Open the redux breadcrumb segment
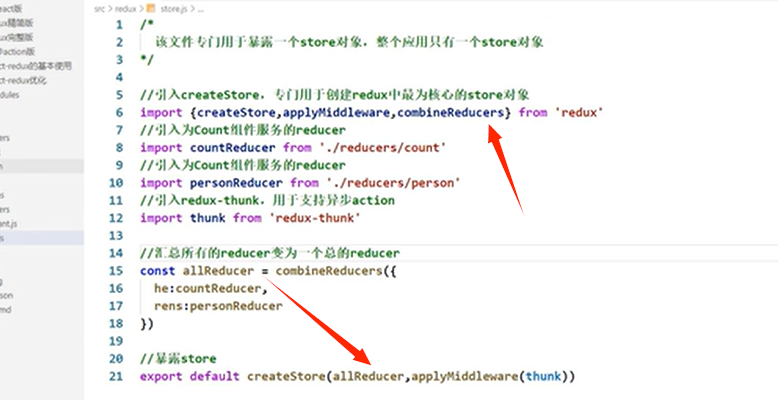 pos(125,8)
